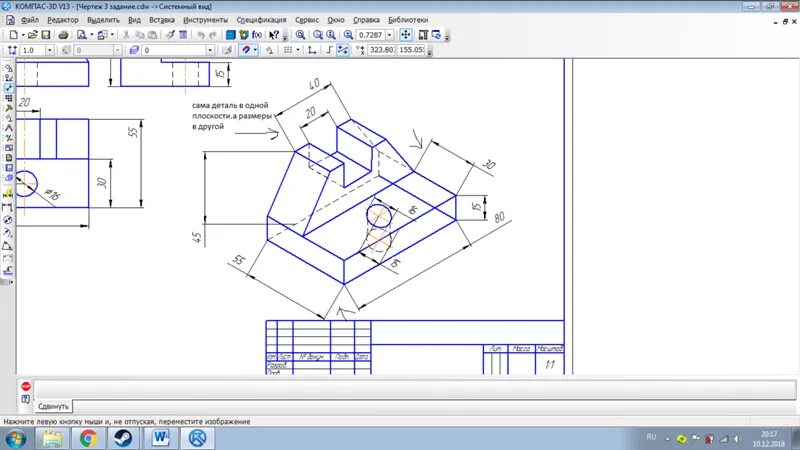Open the Вставка menu
Screen dimensions: 800x450
(162, 20)
